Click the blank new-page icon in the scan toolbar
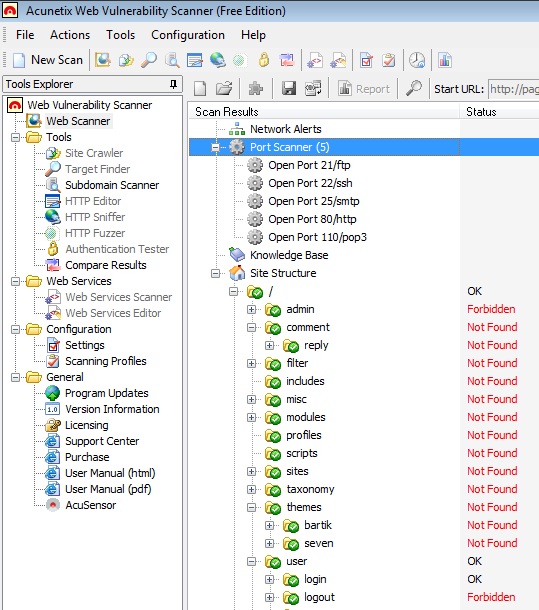 (x=200, y=89)
